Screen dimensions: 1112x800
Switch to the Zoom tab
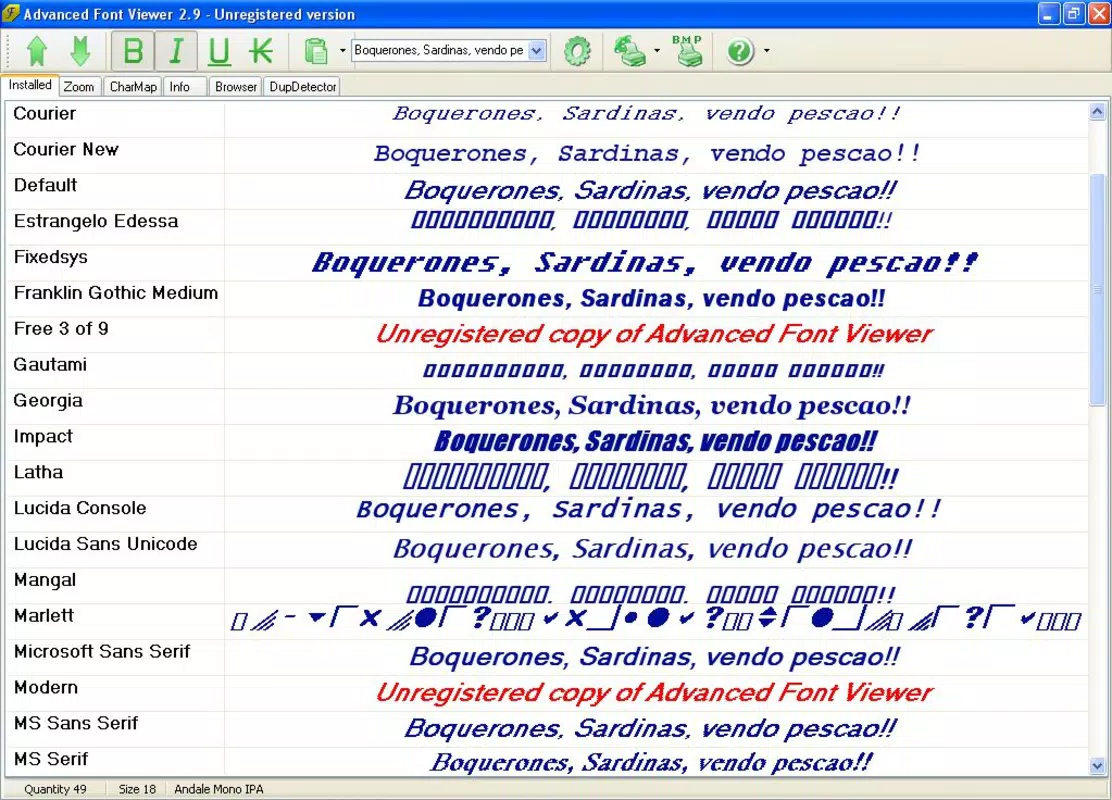coord(79,87)
